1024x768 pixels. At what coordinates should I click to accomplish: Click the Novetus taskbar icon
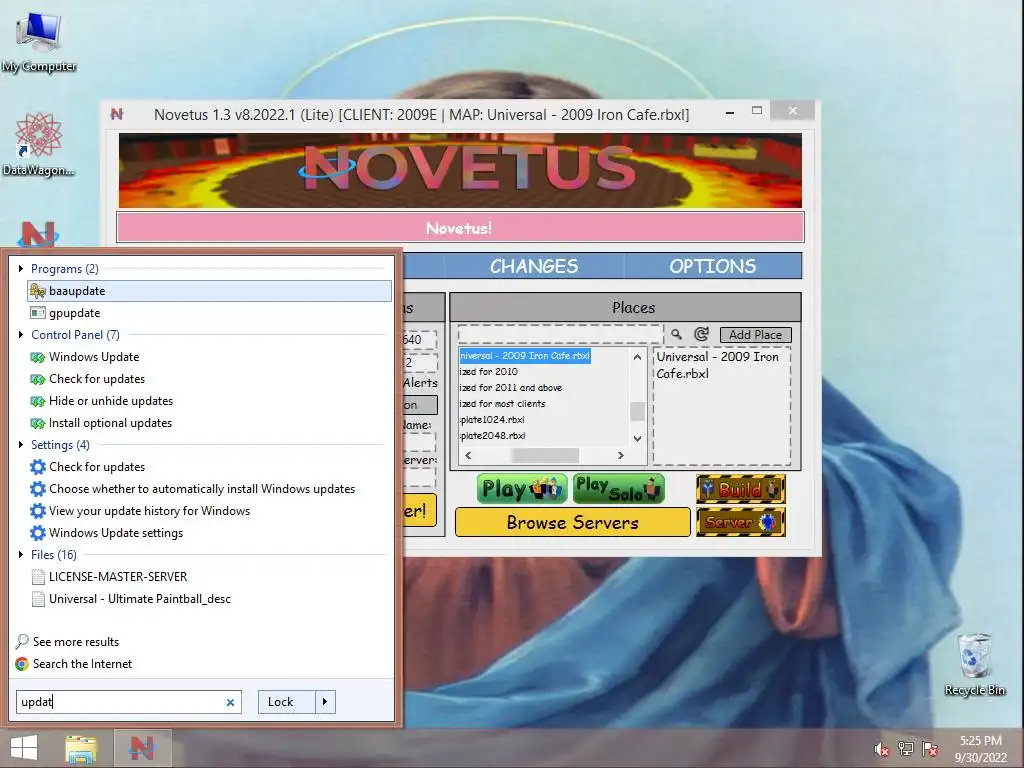click(142, 748)
